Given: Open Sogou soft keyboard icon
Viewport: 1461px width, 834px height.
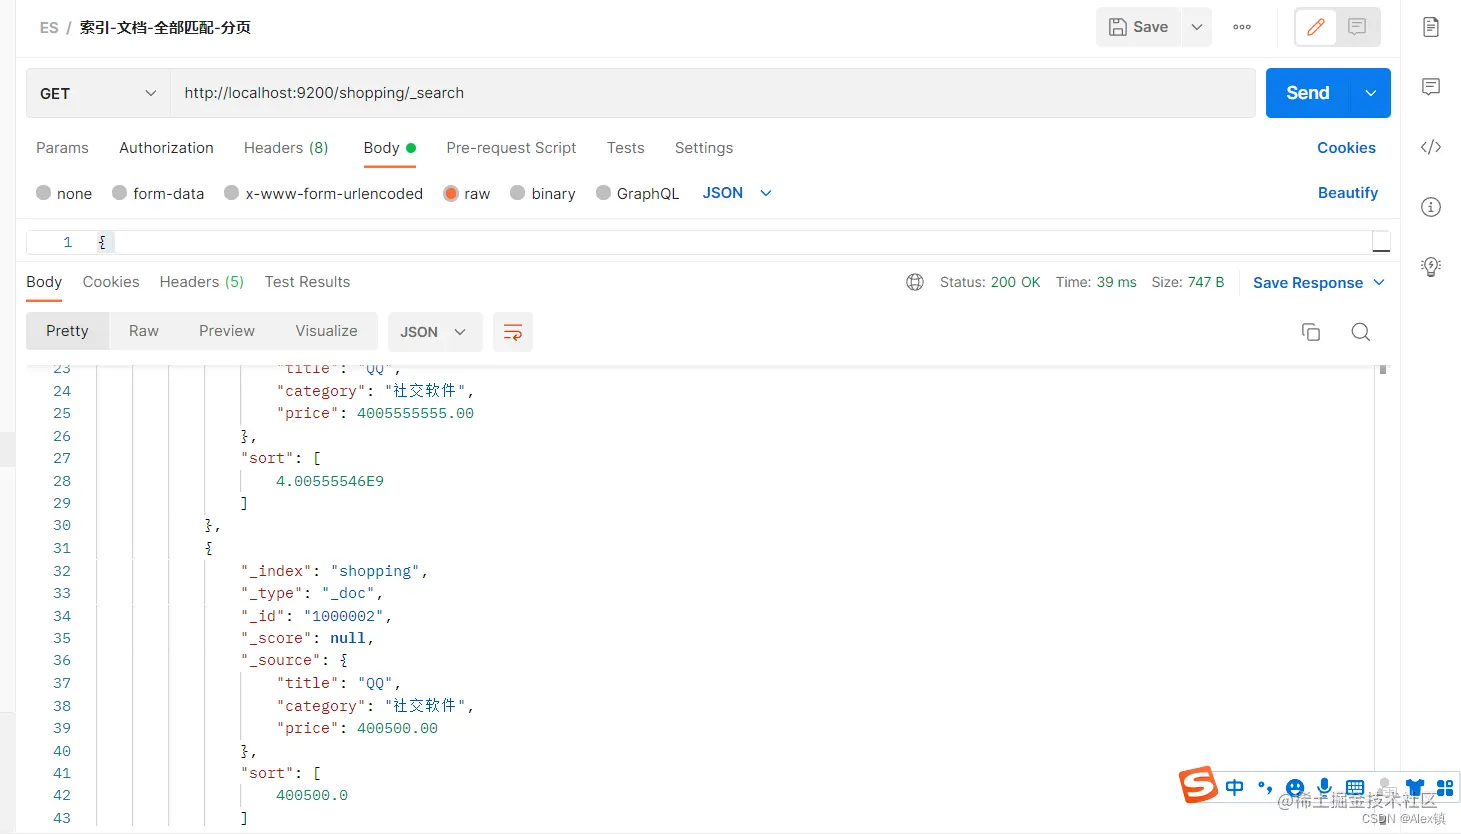Looking at the screenshot, I should click(1355, 787).
